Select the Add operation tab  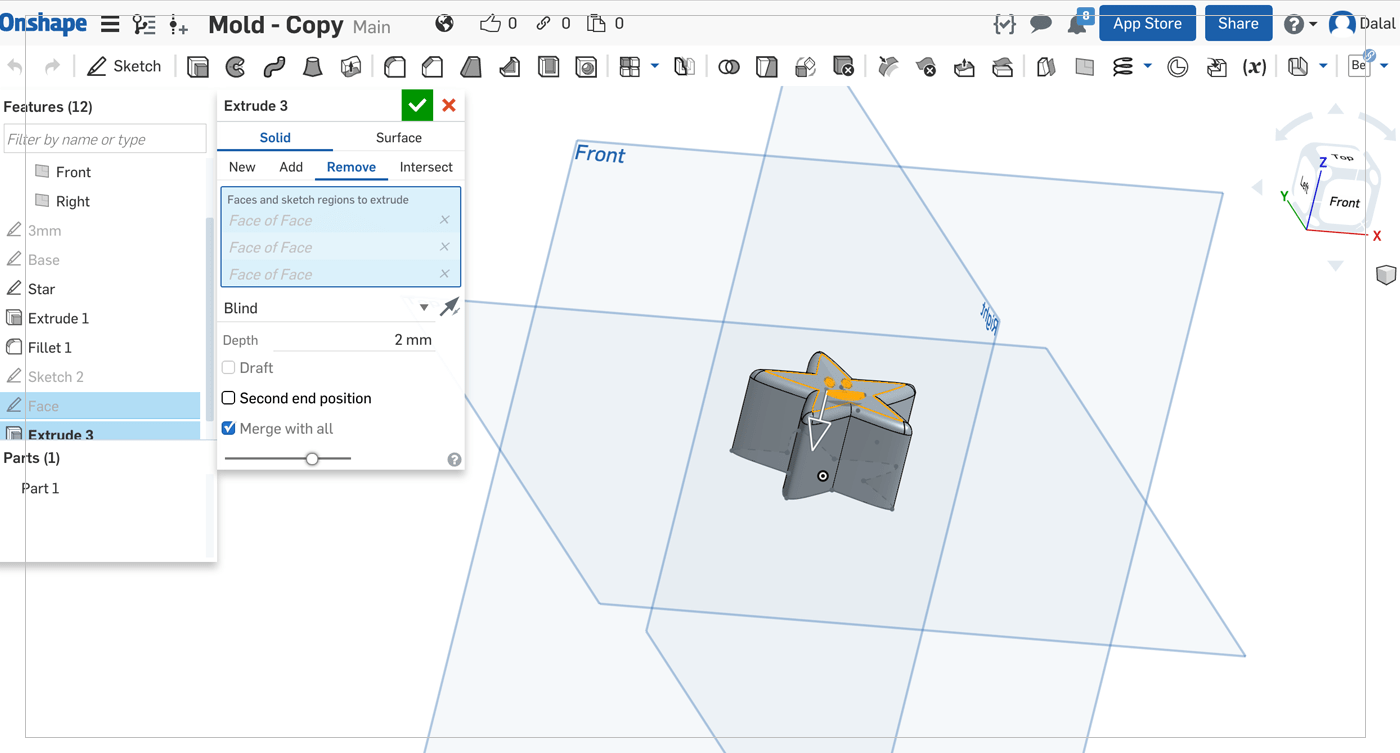[291, 167]
